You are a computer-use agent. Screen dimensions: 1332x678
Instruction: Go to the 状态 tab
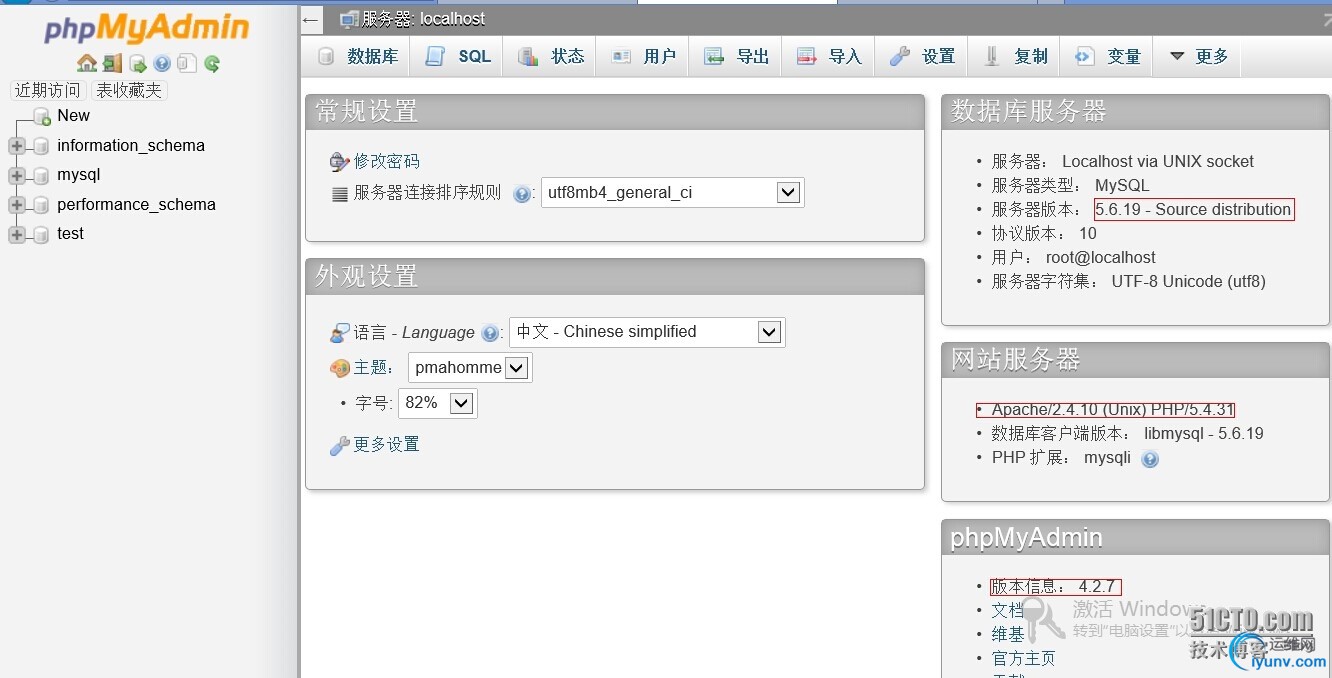click(550, 57)
